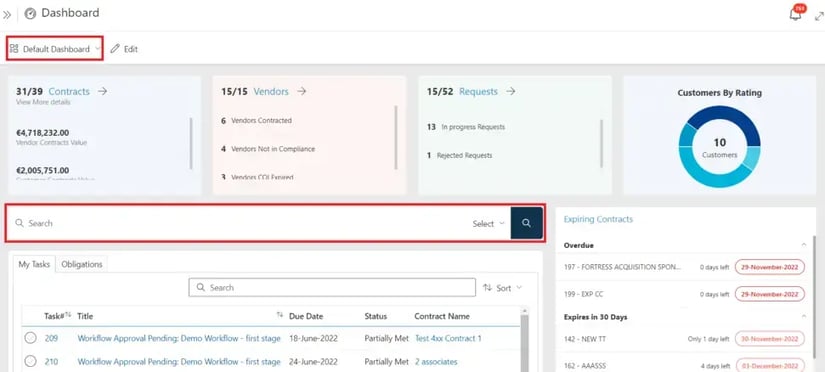Click the up-down arrows icon beside Sort

487,287
